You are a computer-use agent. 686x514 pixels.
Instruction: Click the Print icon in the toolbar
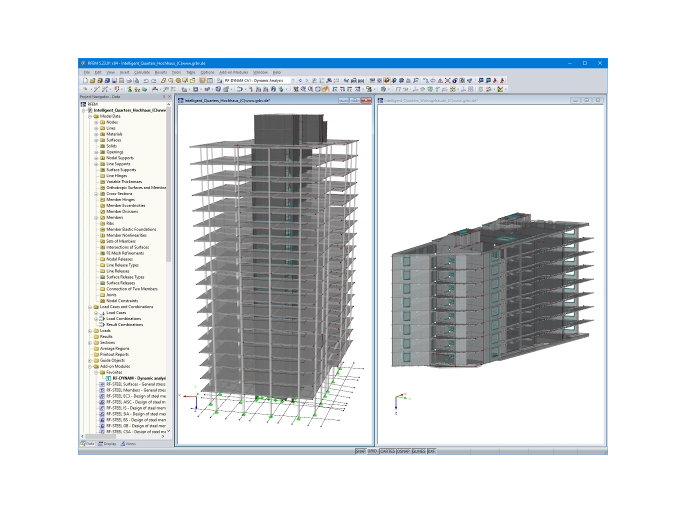(x=129, y=80)
